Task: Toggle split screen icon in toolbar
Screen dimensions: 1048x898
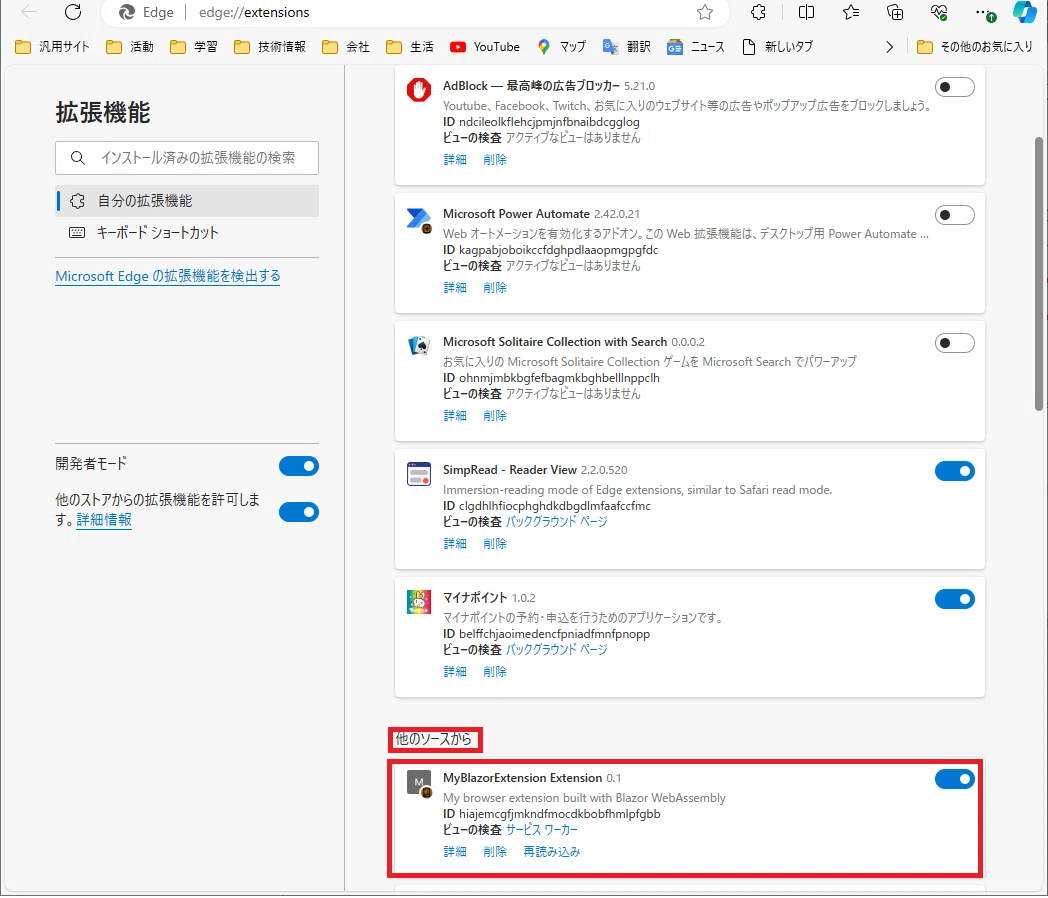Action: click(x=806, y=12)
